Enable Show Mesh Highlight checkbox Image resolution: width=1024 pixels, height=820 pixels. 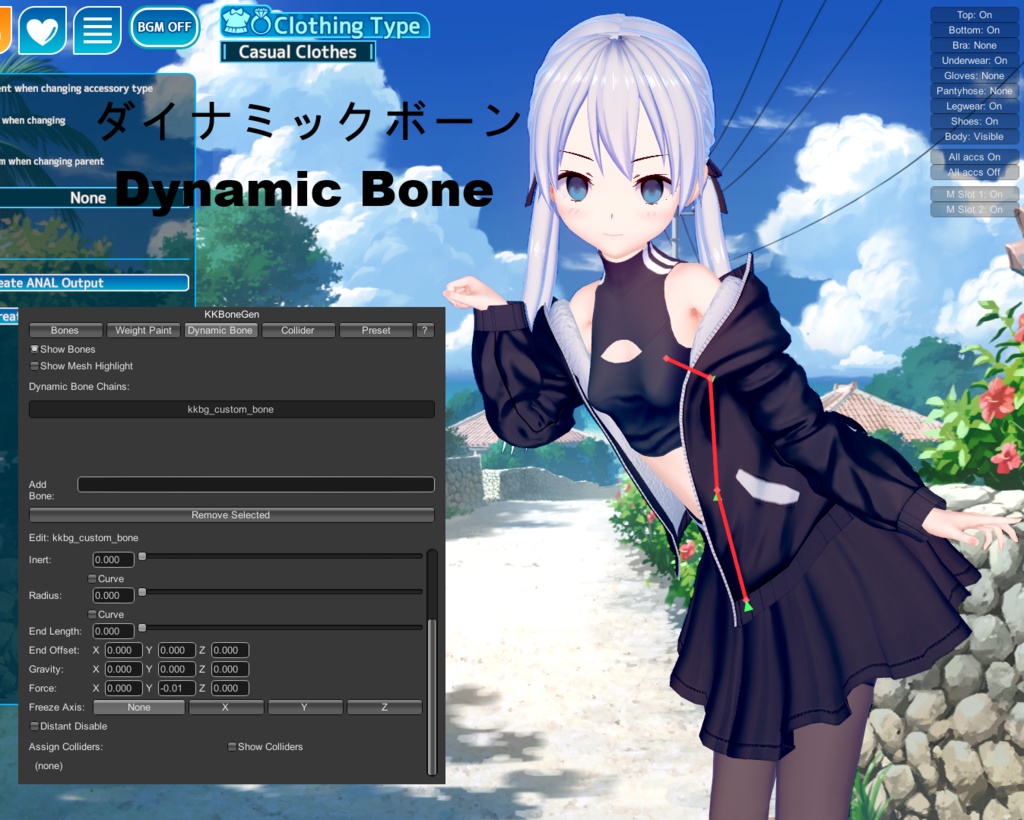pyautogui.click(x=35, y=366)
